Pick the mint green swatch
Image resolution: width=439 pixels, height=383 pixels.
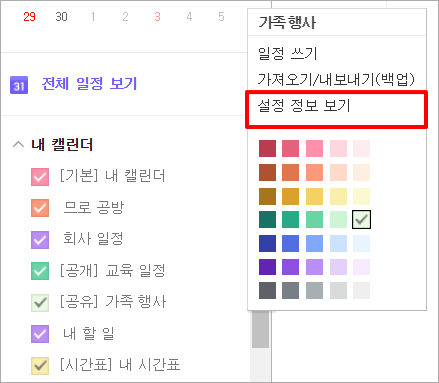click(314, 219)
